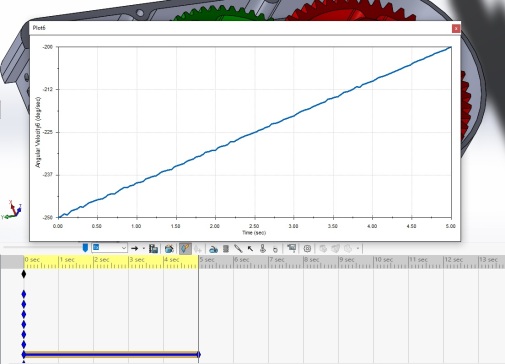The width and height of the screenshot is (505, 364).
Task: Click the blue angular velocity curve
Action: click(x=255, y=133)
